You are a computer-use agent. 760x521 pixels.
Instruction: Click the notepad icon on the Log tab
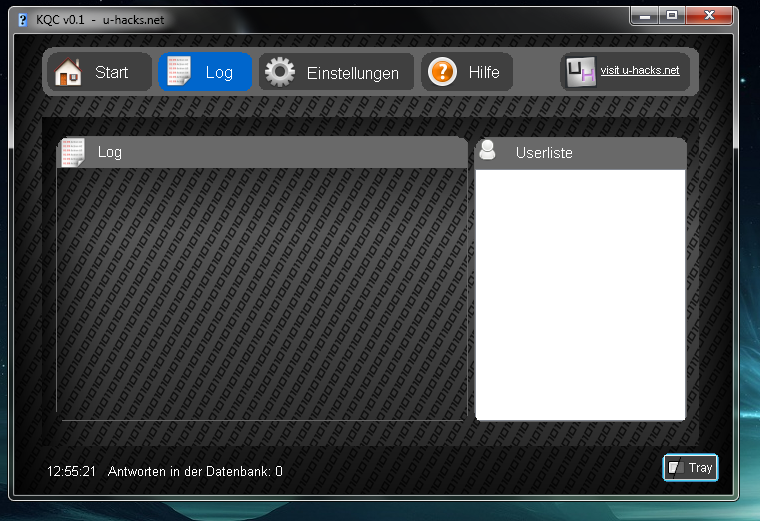(179, 72)
